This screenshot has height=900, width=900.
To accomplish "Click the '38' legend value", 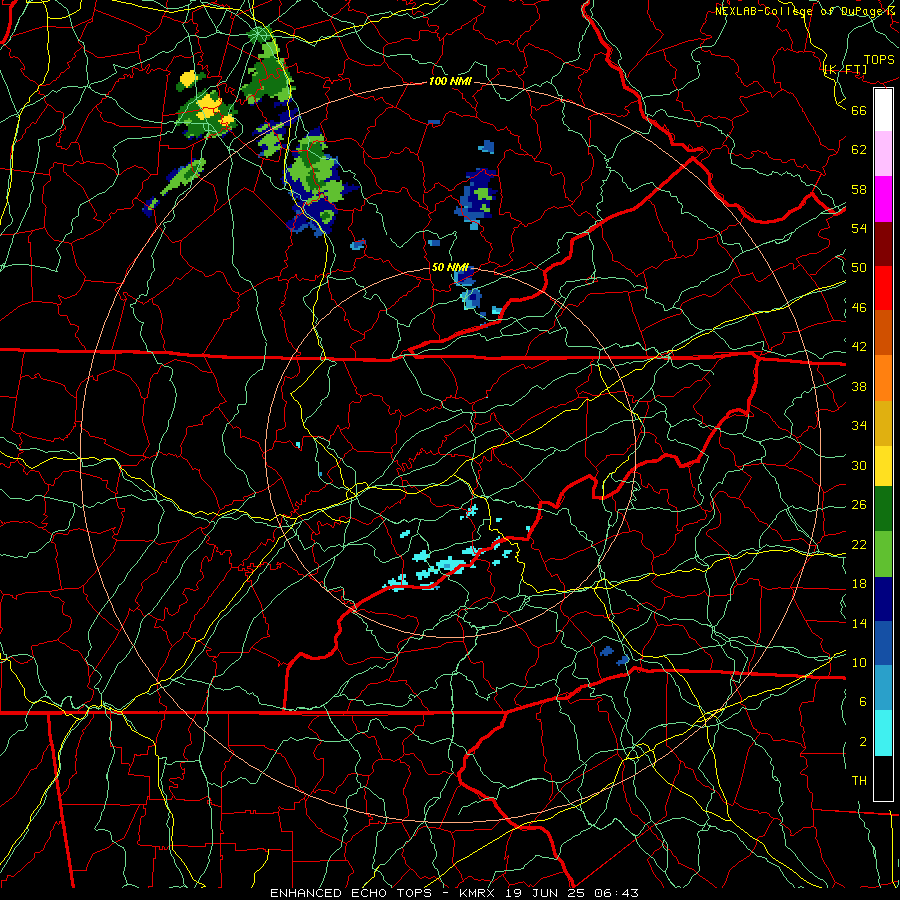I will [859, 386].
